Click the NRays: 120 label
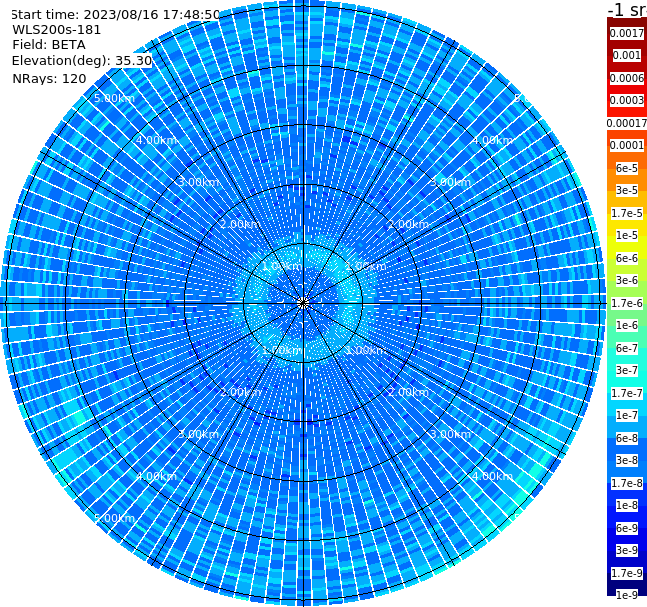Screen dimensions: 647x607 pyautogui.click(x=49, y=78)
